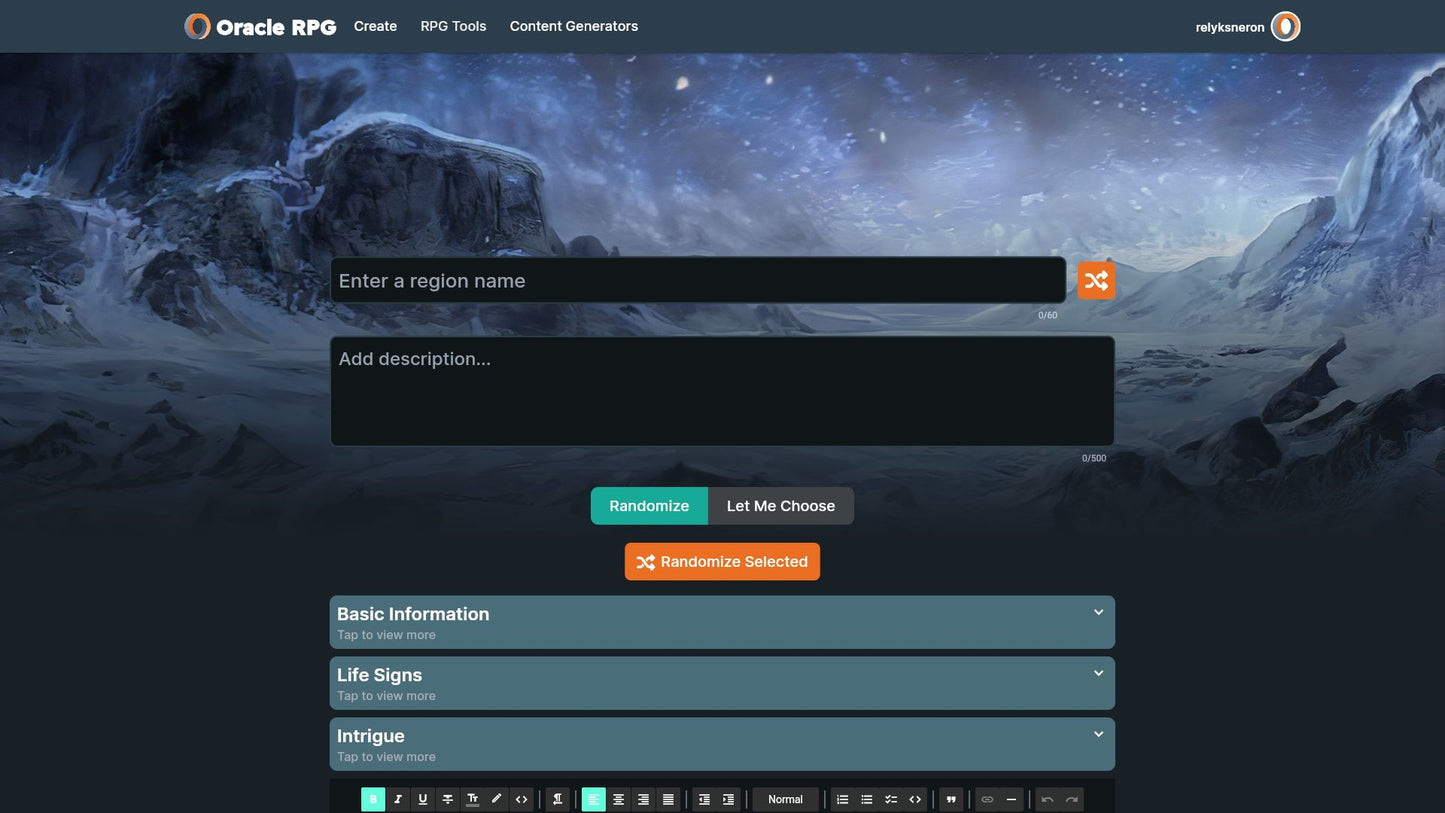
Task: Apply underline formatting to the text
Action: point(422,799)
